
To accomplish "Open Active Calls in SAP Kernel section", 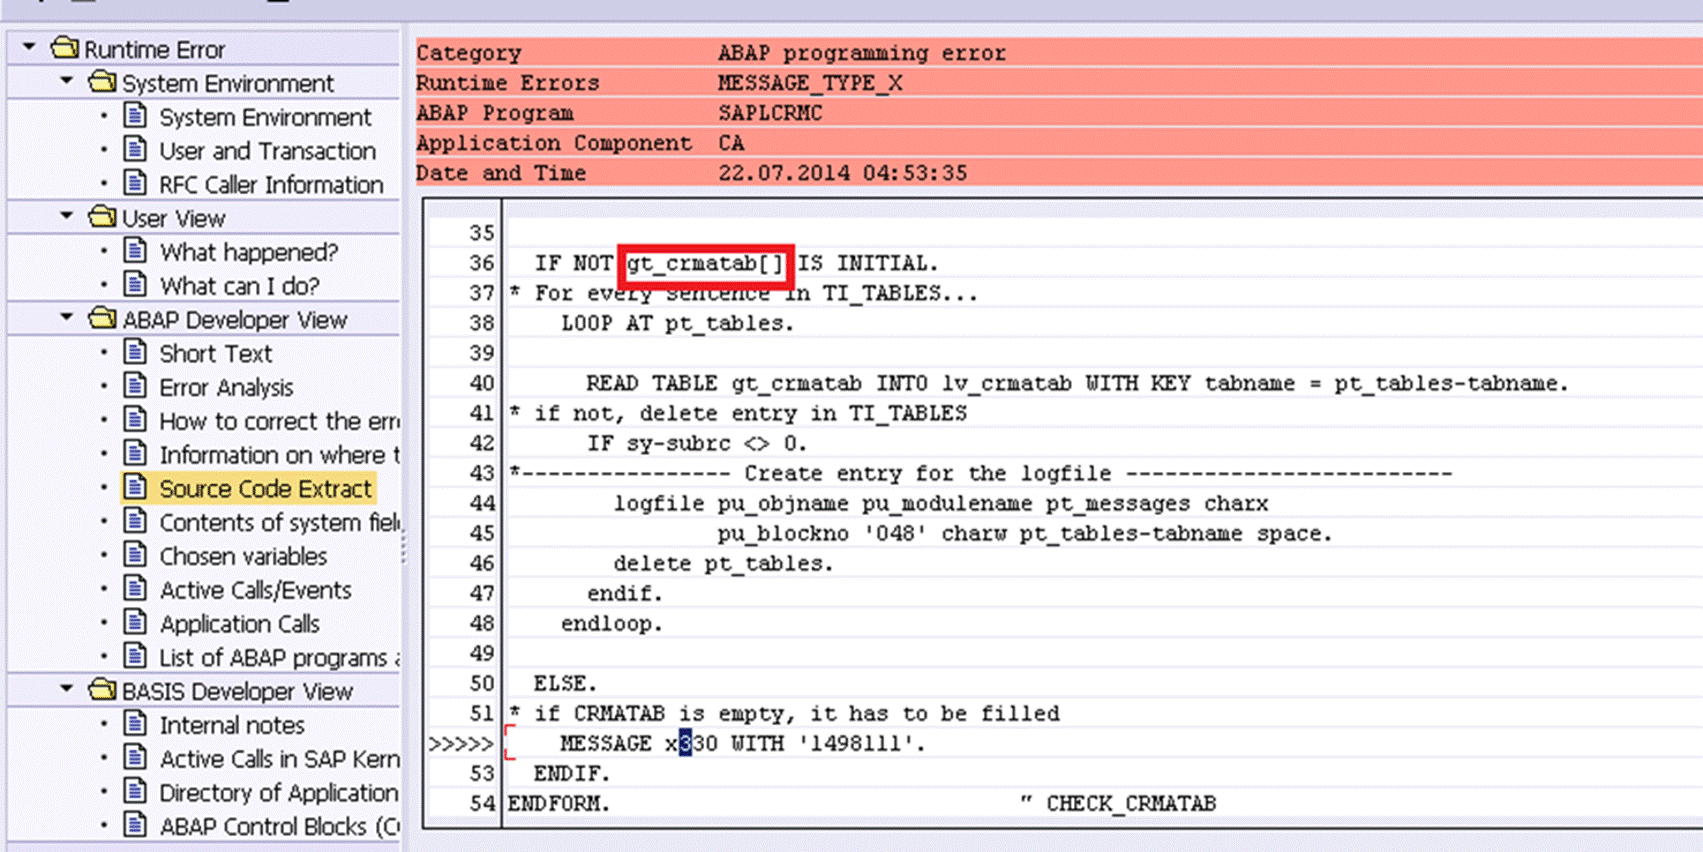I will (279, 759).
